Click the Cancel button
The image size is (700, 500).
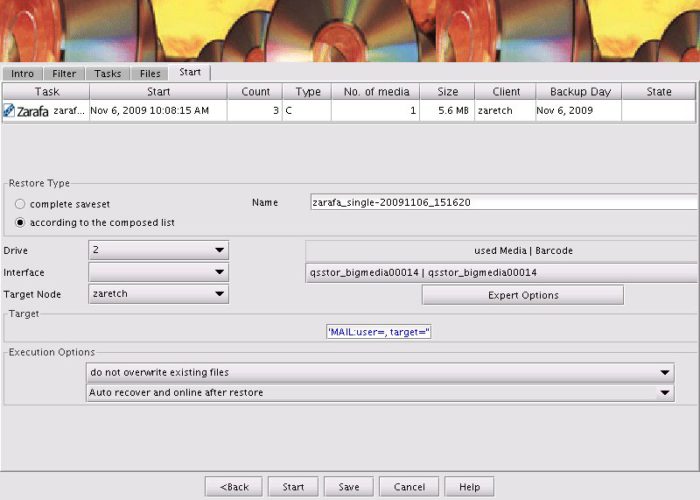pyautogui.click(x=409, y=487)
